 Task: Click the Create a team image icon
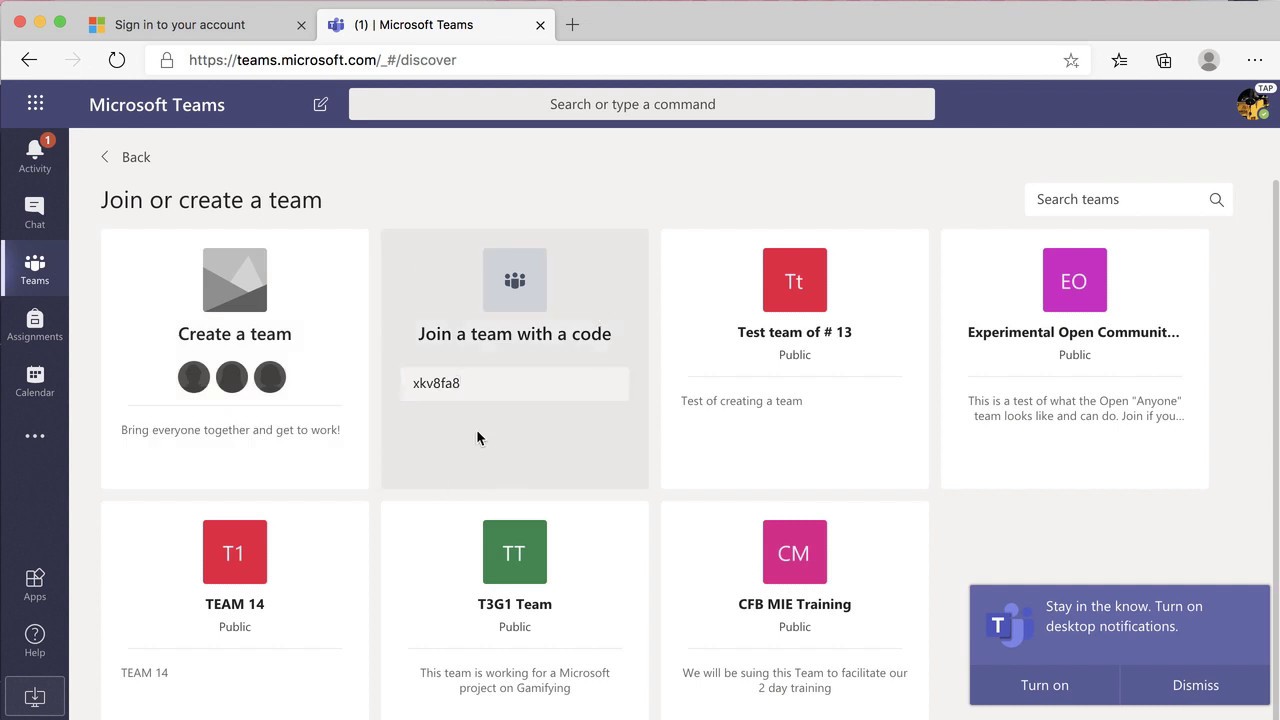235,280
